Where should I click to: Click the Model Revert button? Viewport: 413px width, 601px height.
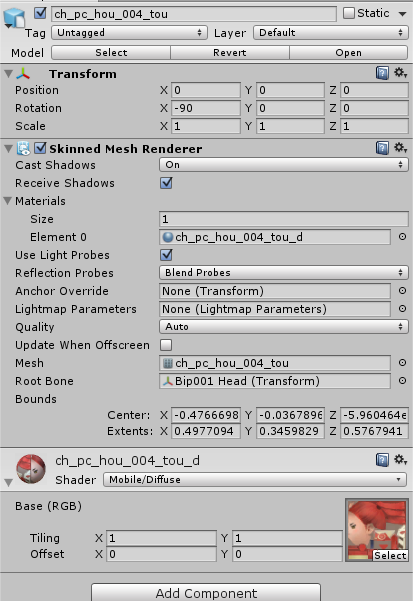coord(230,53)
